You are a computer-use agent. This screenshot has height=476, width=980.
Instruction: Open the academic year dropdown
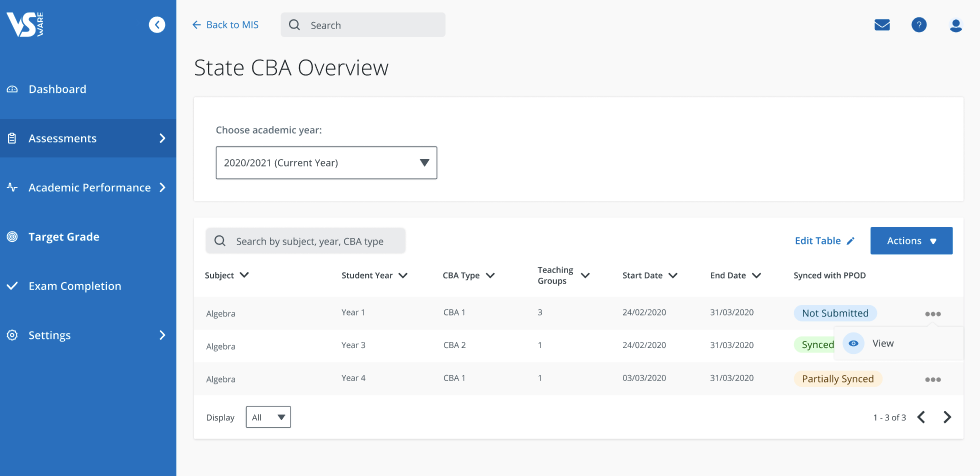coord(326,163)
